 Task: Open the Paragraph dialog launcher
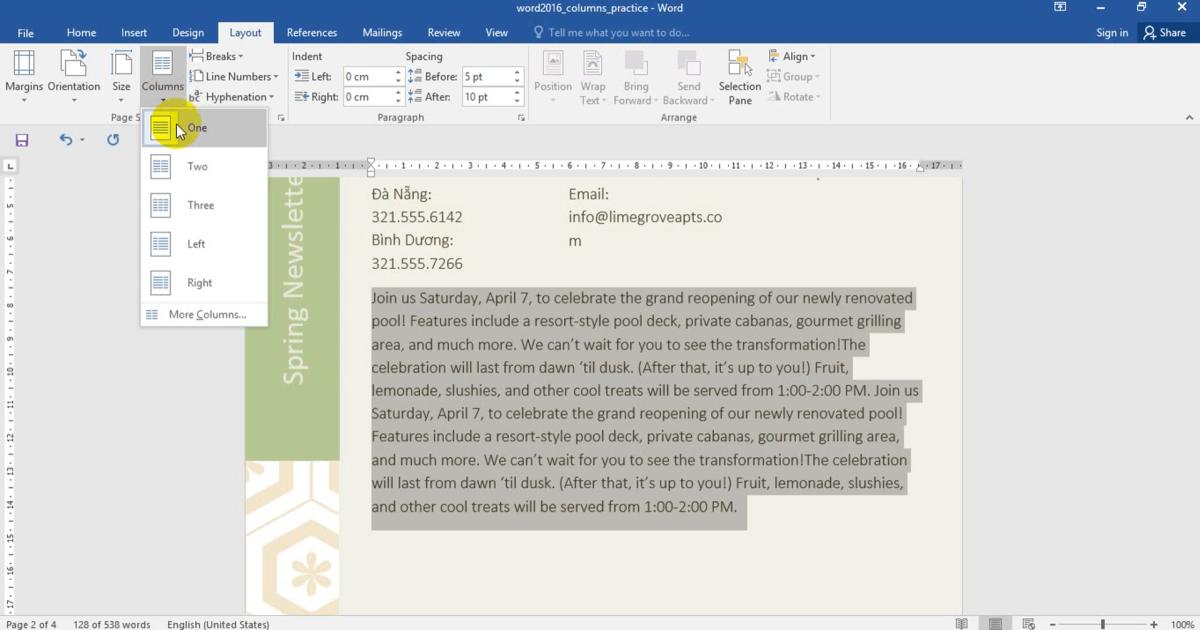point(522,118)
